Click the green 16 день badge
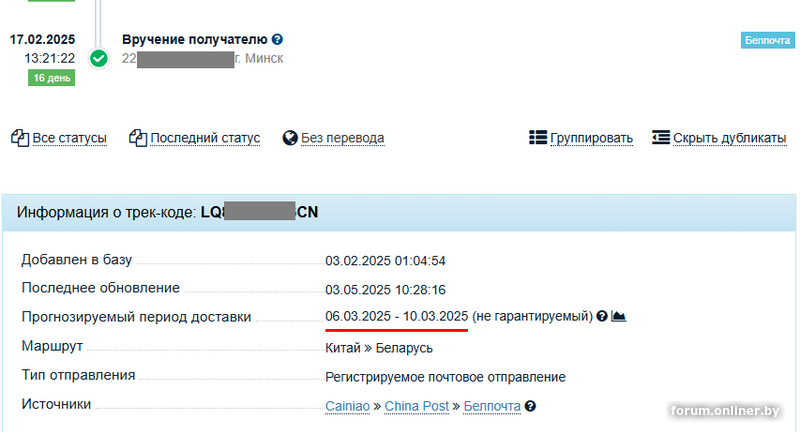Screen dimensions: 800x432 52,78
